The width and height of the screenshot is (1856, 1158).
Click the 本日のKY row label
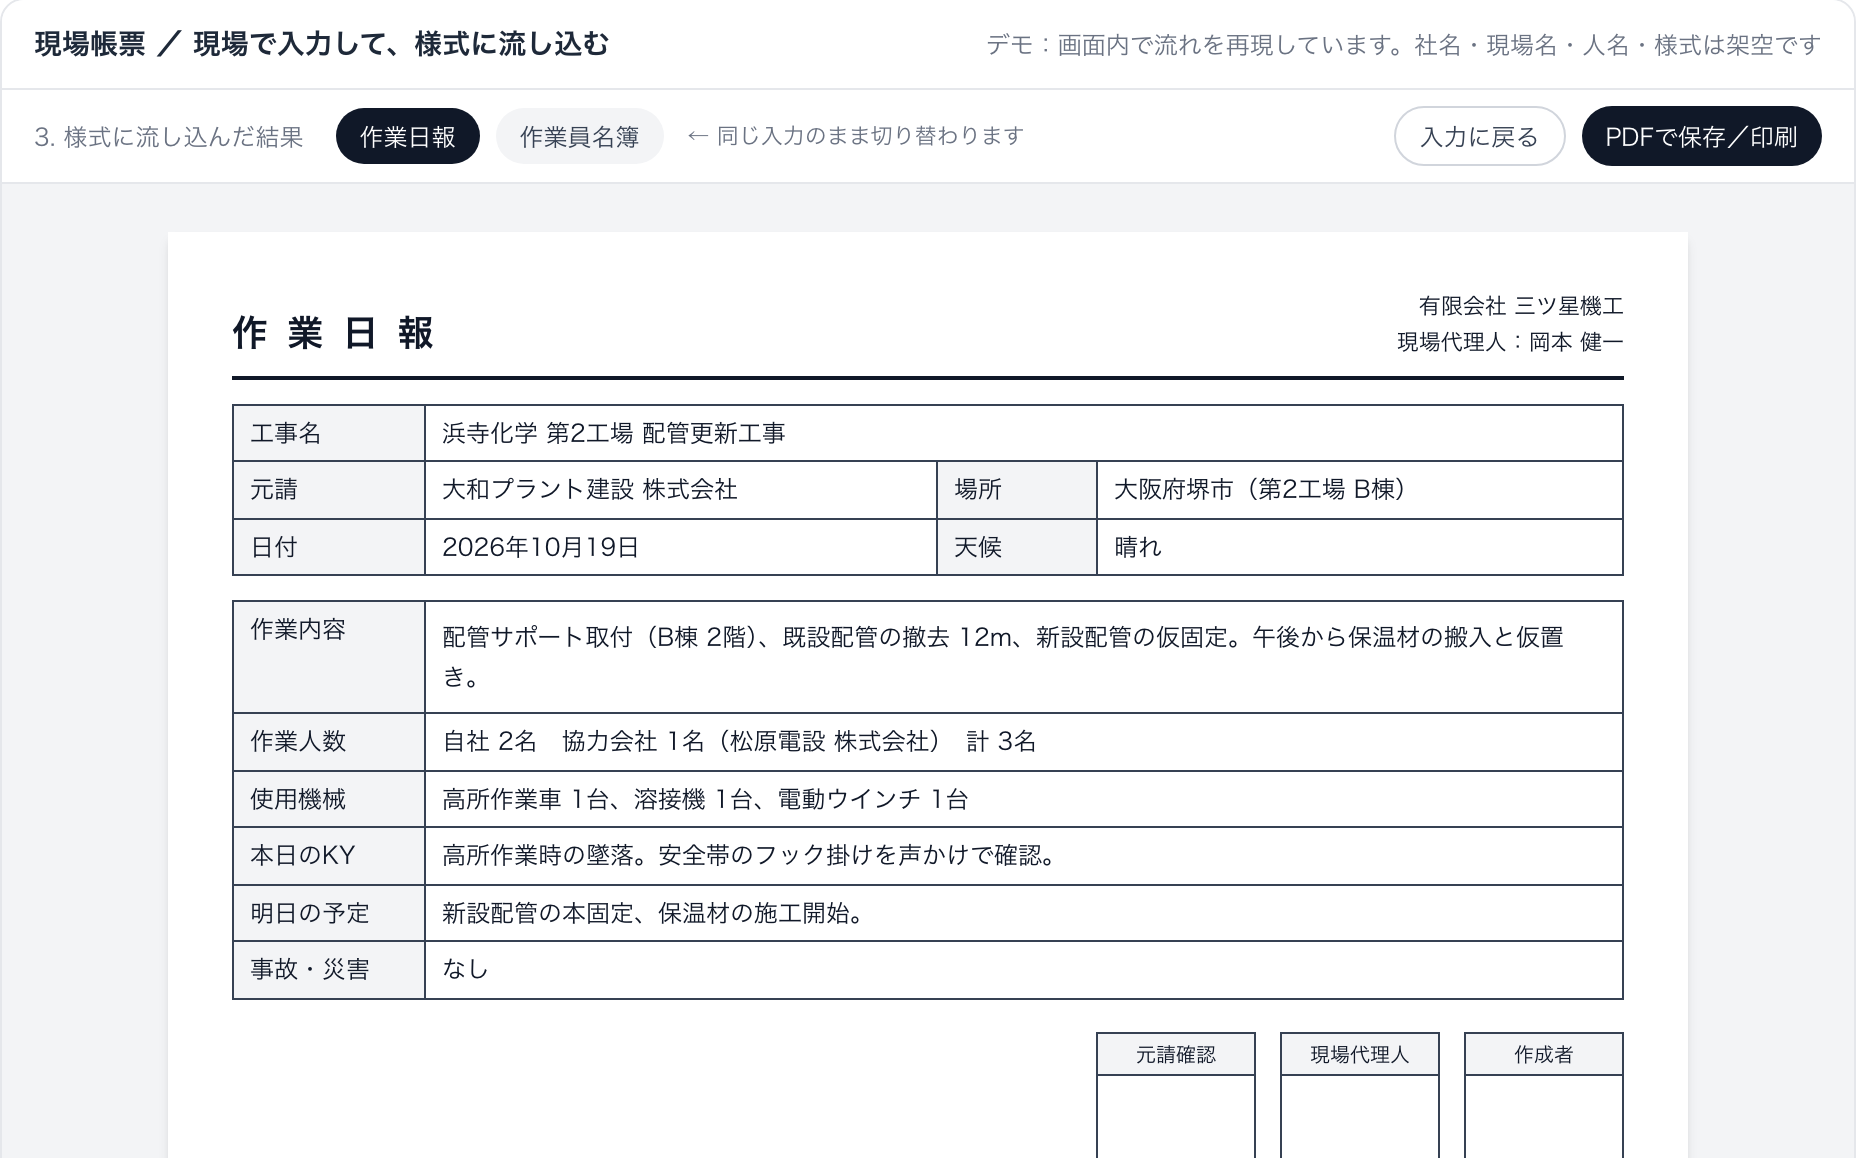point(329,855)
